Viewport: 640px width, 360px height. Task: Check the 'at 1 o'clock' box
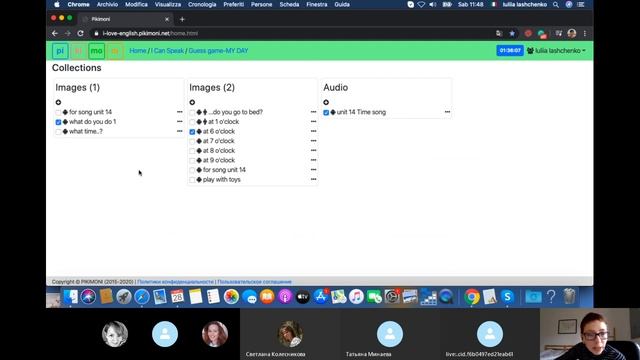[x=192, y=122]
